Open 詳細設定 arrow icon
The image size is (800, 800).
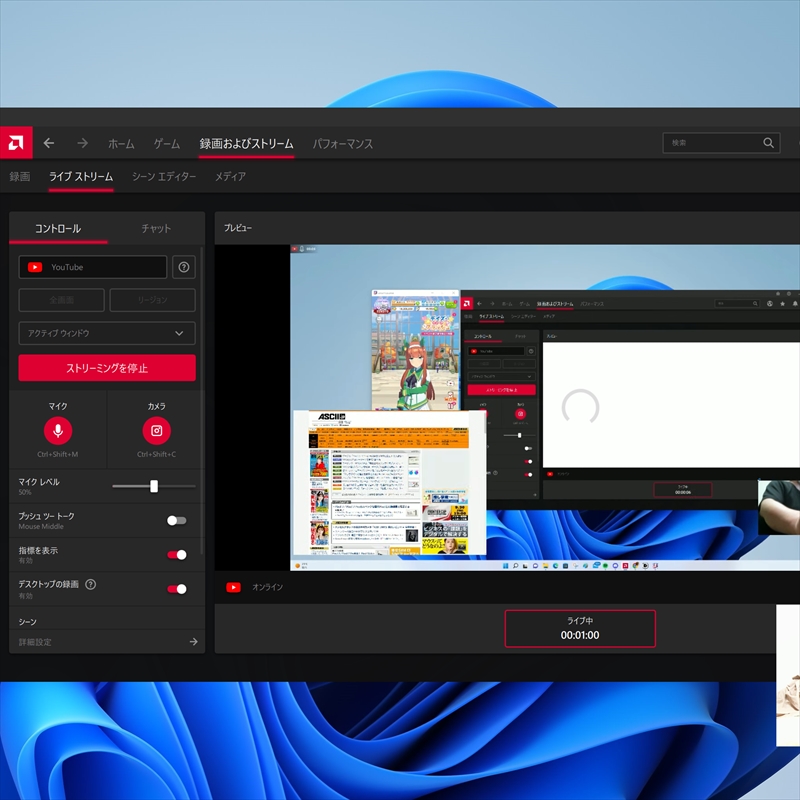coord(193,641)
